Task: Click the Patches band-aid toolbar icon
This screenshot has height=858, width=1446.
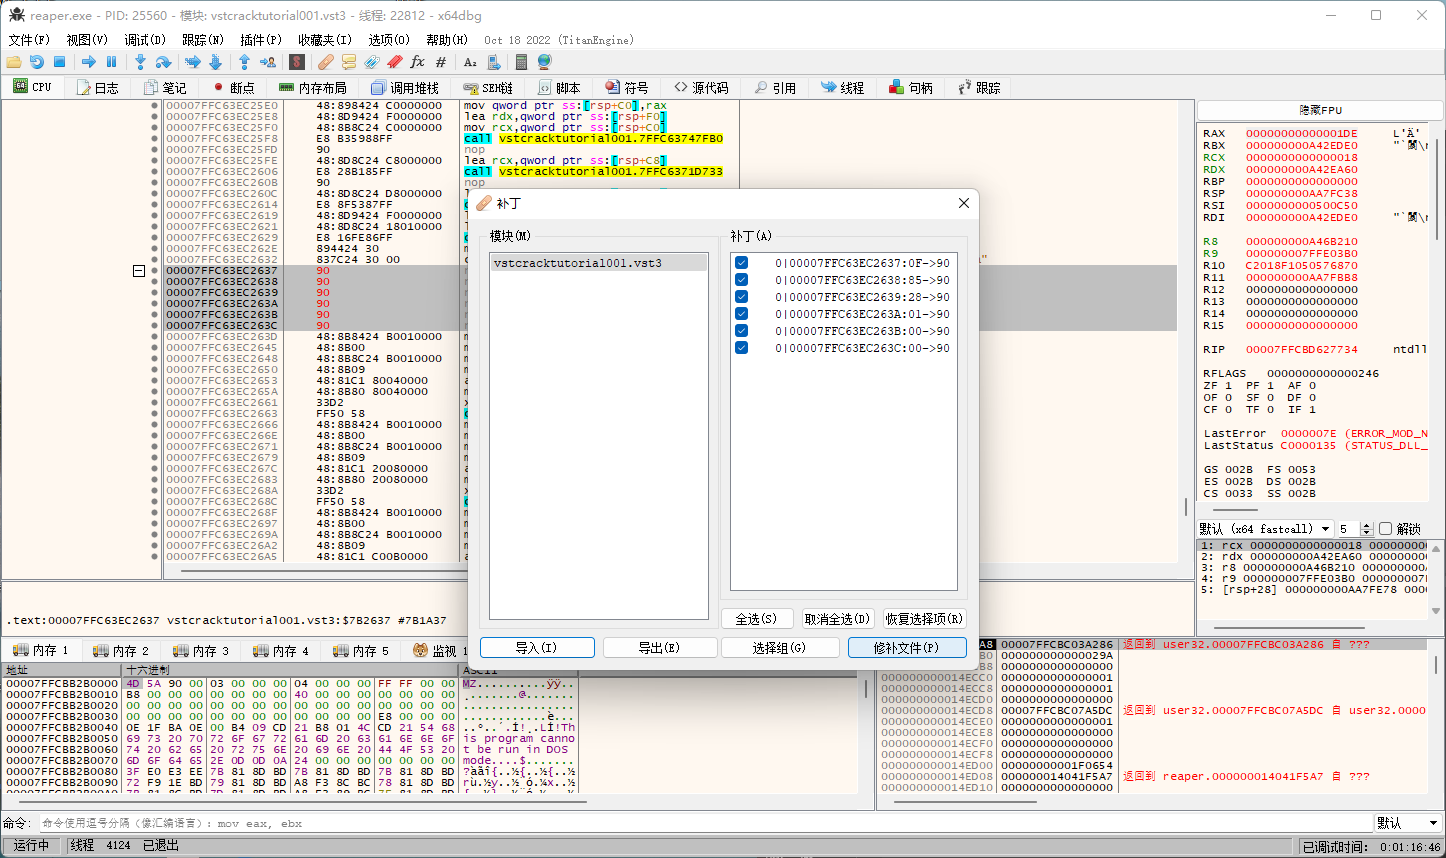Action: click(325, 62)
